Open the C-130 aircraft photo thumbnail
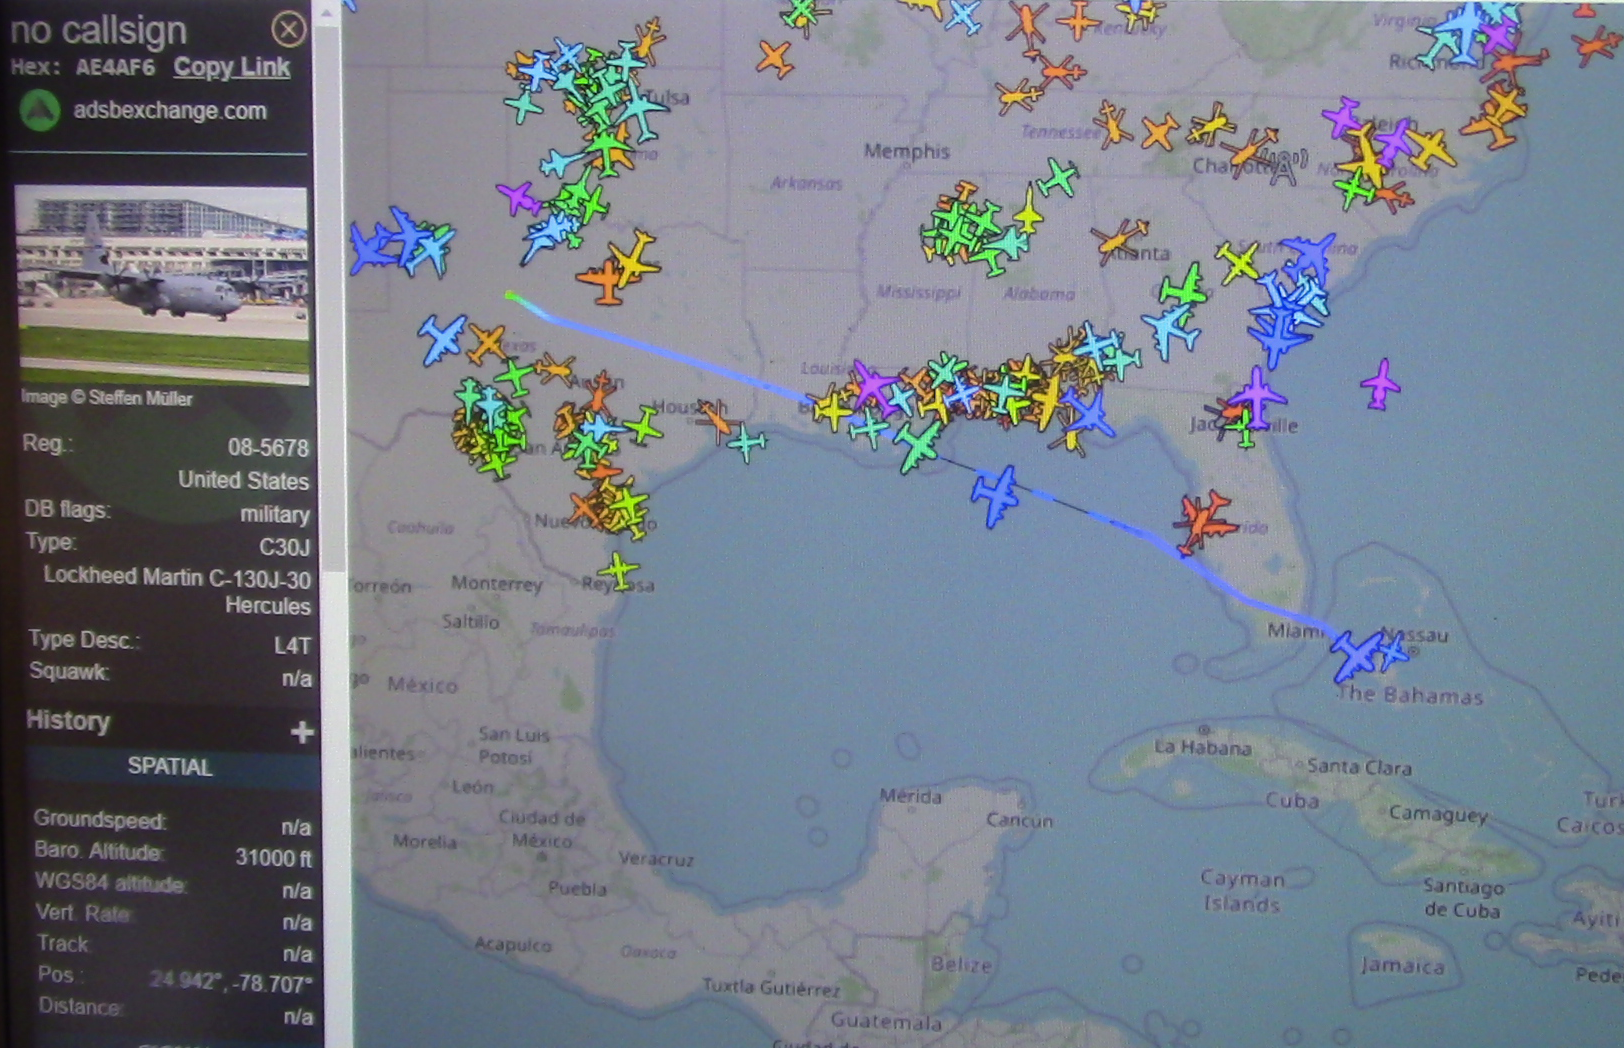 (x=162, y=284)
